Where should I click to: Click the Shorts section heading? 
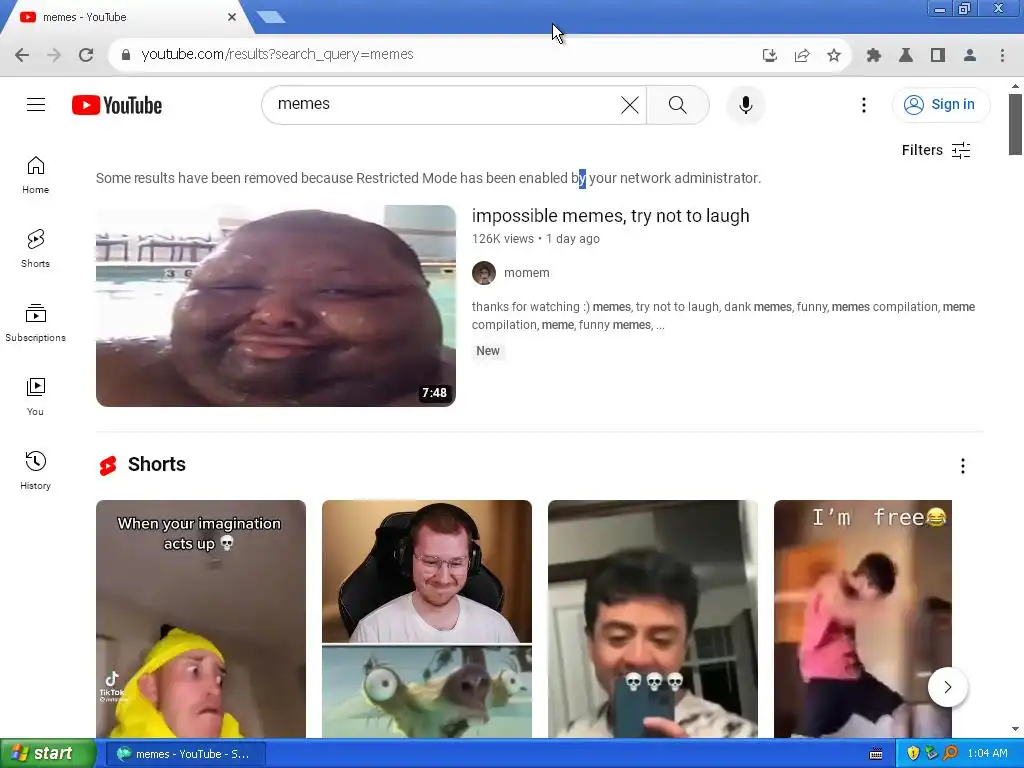point(157,464)
